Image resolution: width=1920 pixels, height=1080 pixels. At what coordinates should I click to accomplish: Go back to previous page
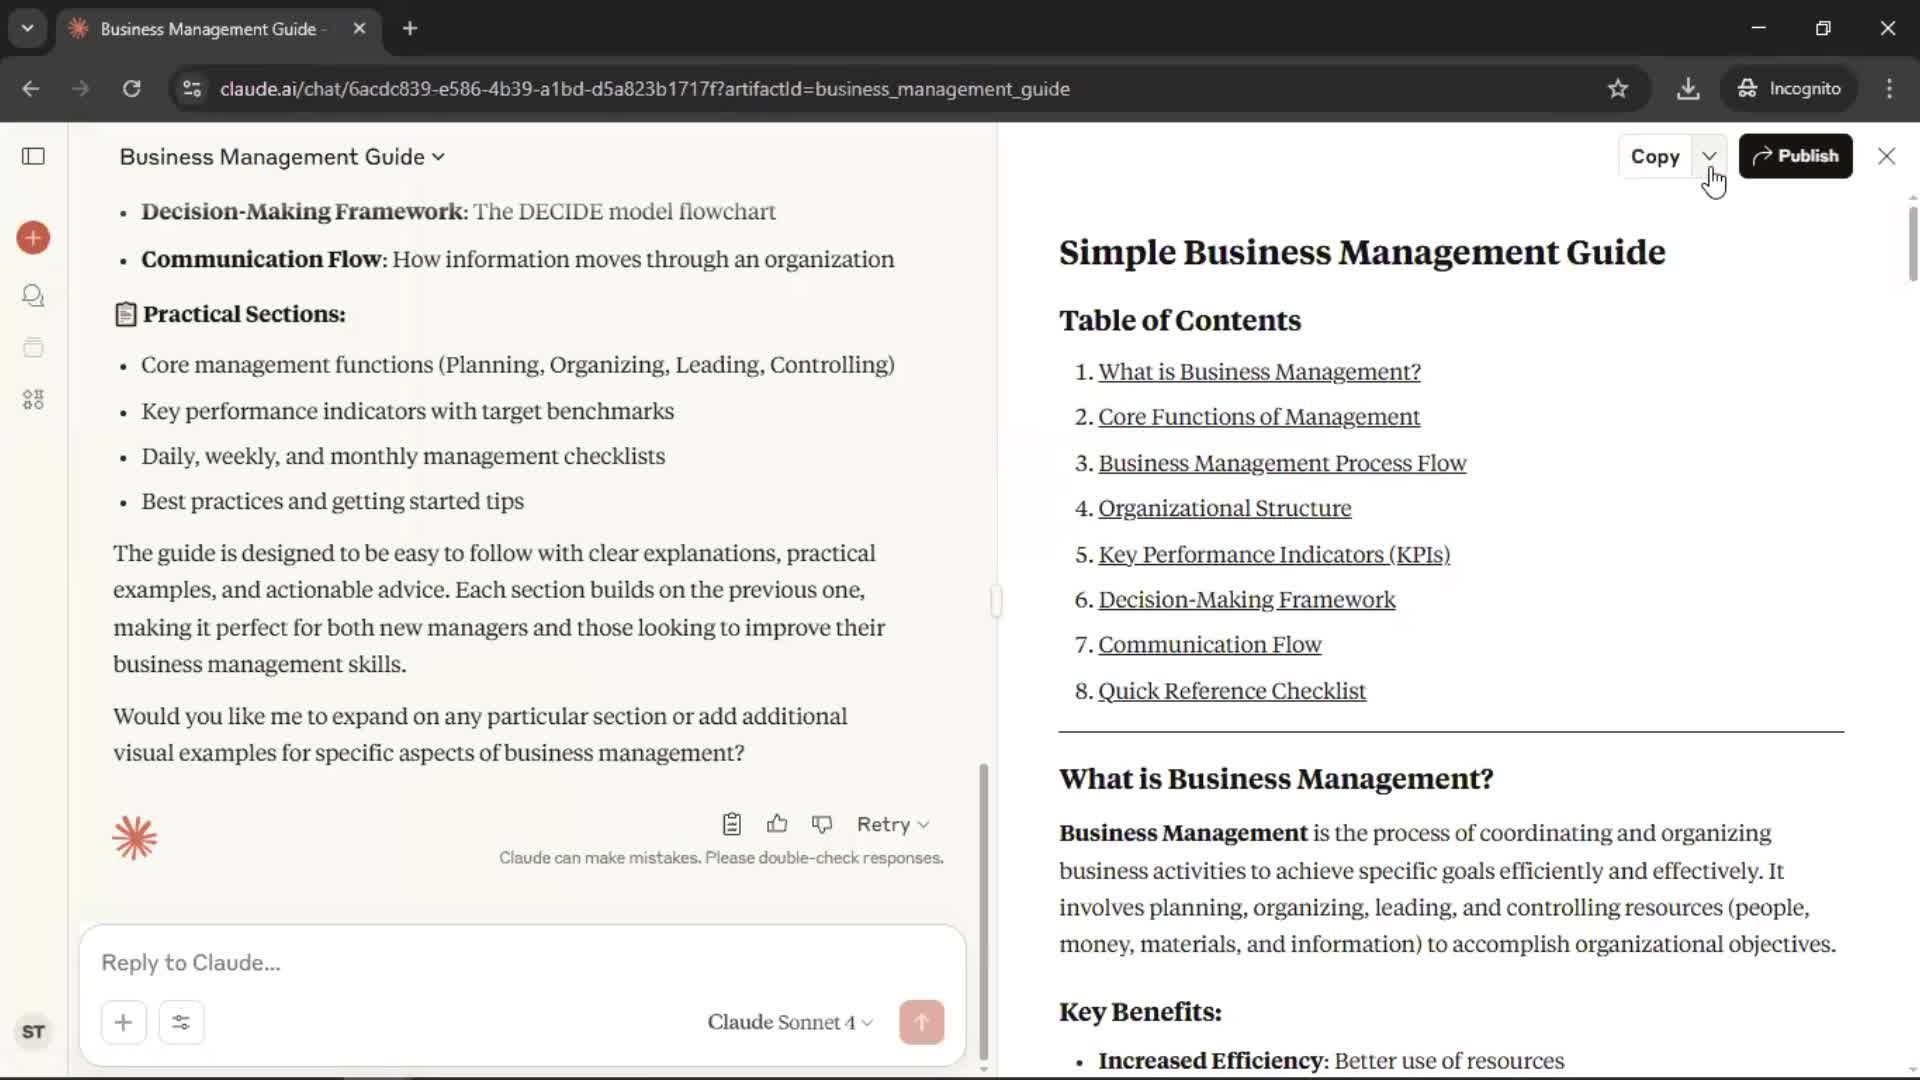pos(31,89)
